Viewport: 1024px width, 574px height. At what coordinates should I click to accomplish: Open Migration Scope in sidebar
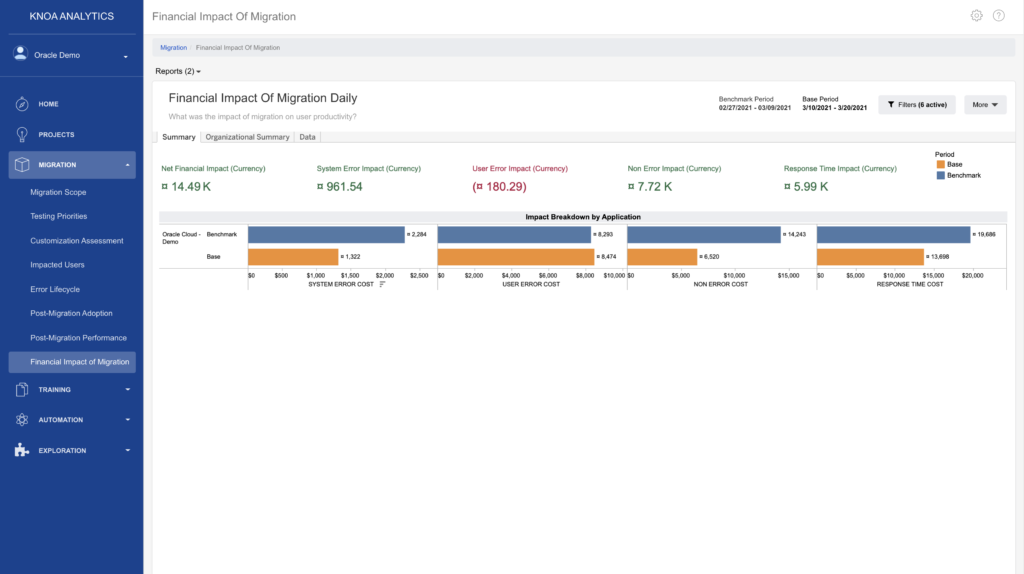[x=58, y=192]
